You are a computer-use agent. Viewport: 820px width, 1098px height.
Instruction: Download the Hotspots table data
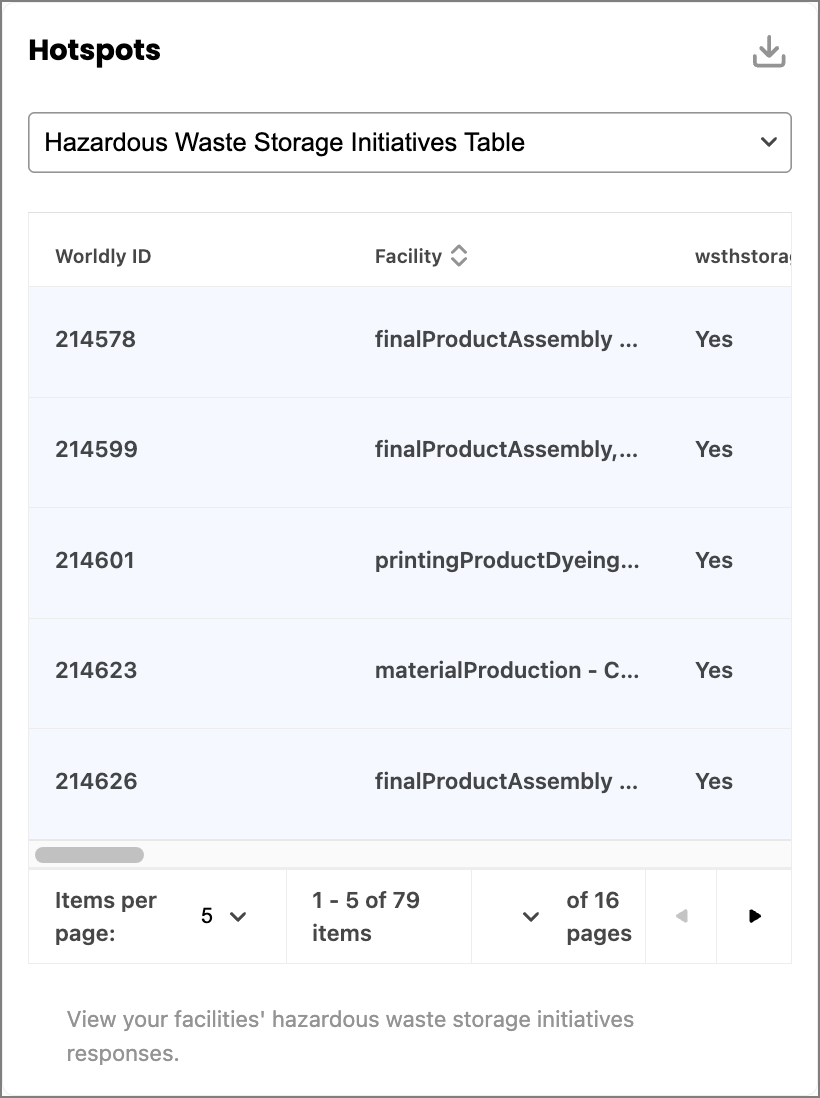[769, 51]
